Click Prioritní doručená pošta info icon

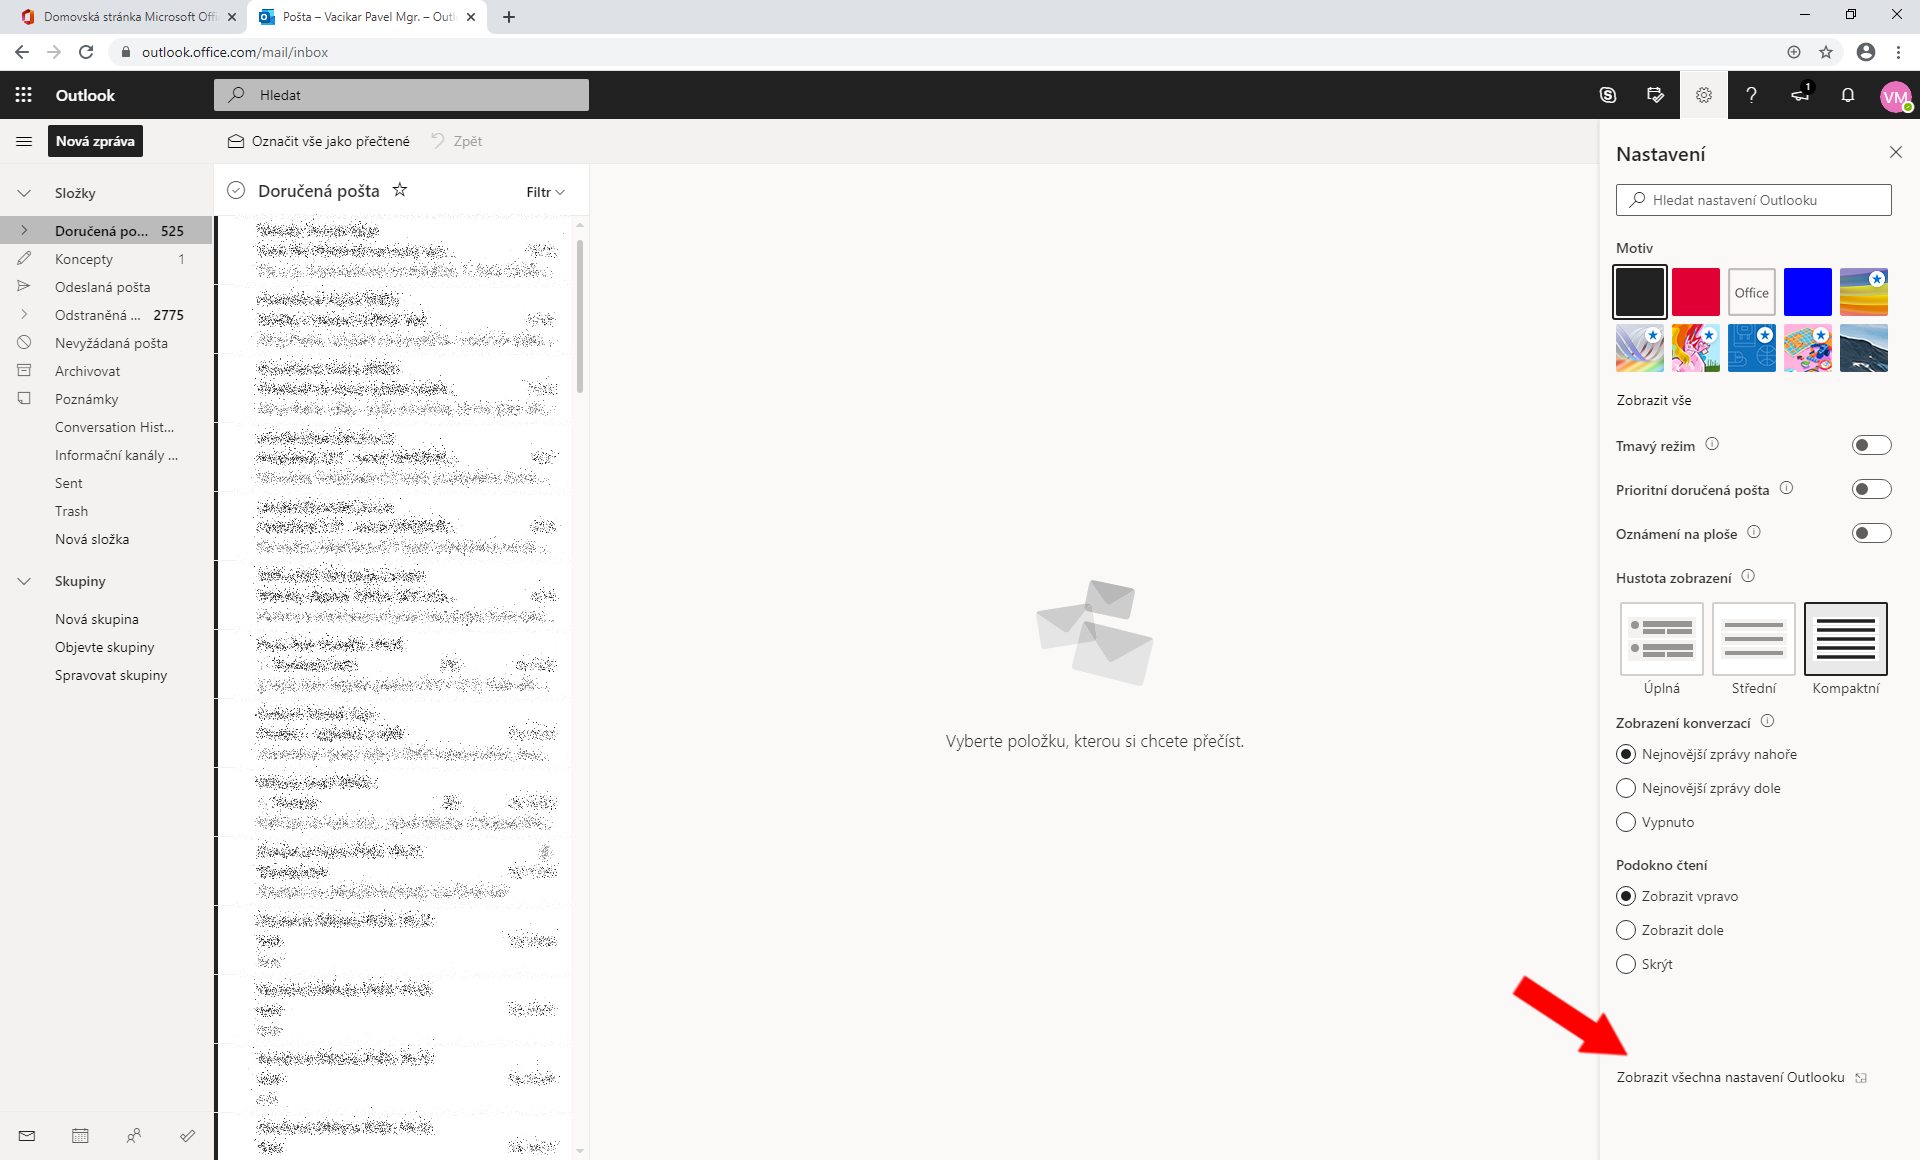[x=1786, y=488]
